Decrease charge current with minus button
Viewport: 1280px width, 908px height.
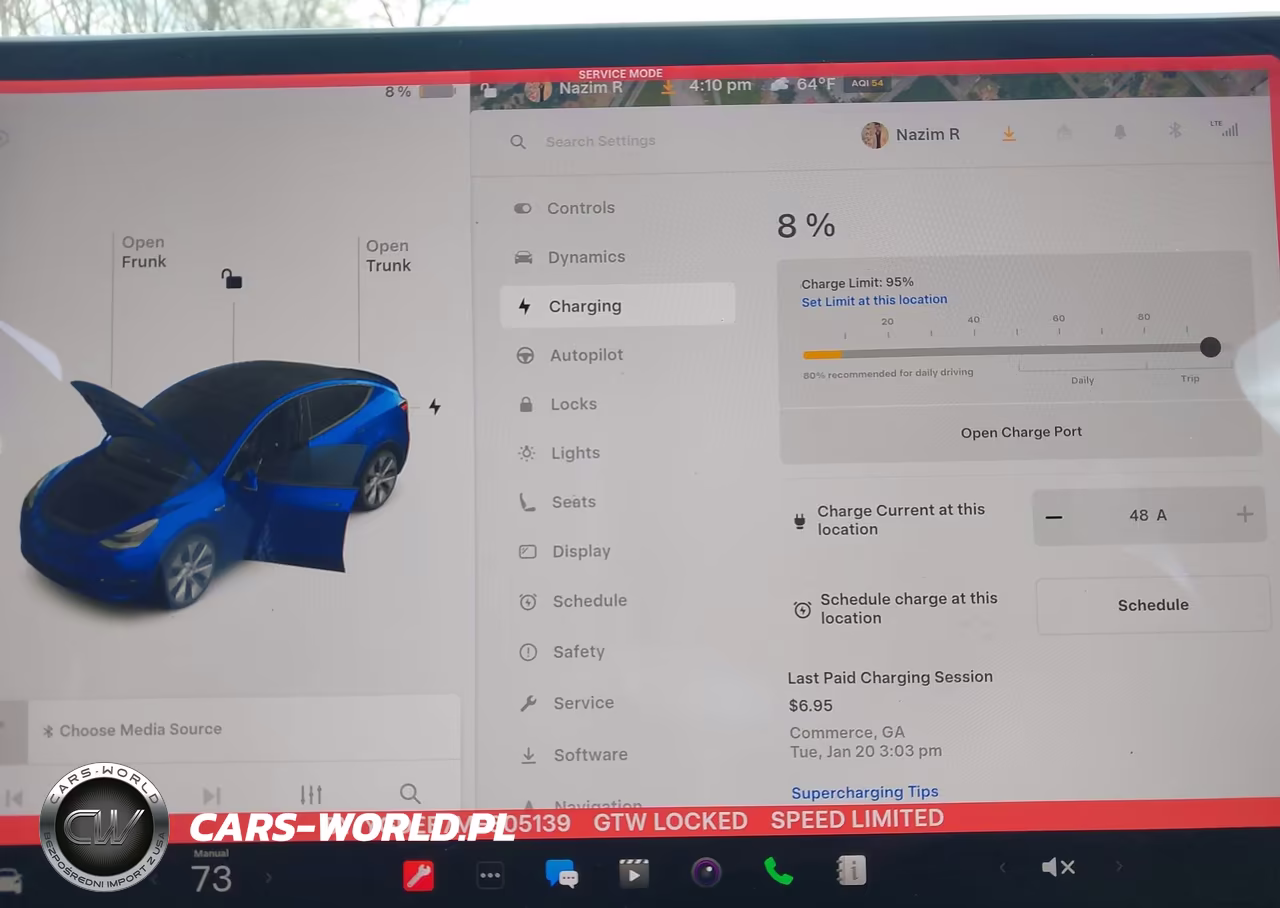tap(1054, 516)
